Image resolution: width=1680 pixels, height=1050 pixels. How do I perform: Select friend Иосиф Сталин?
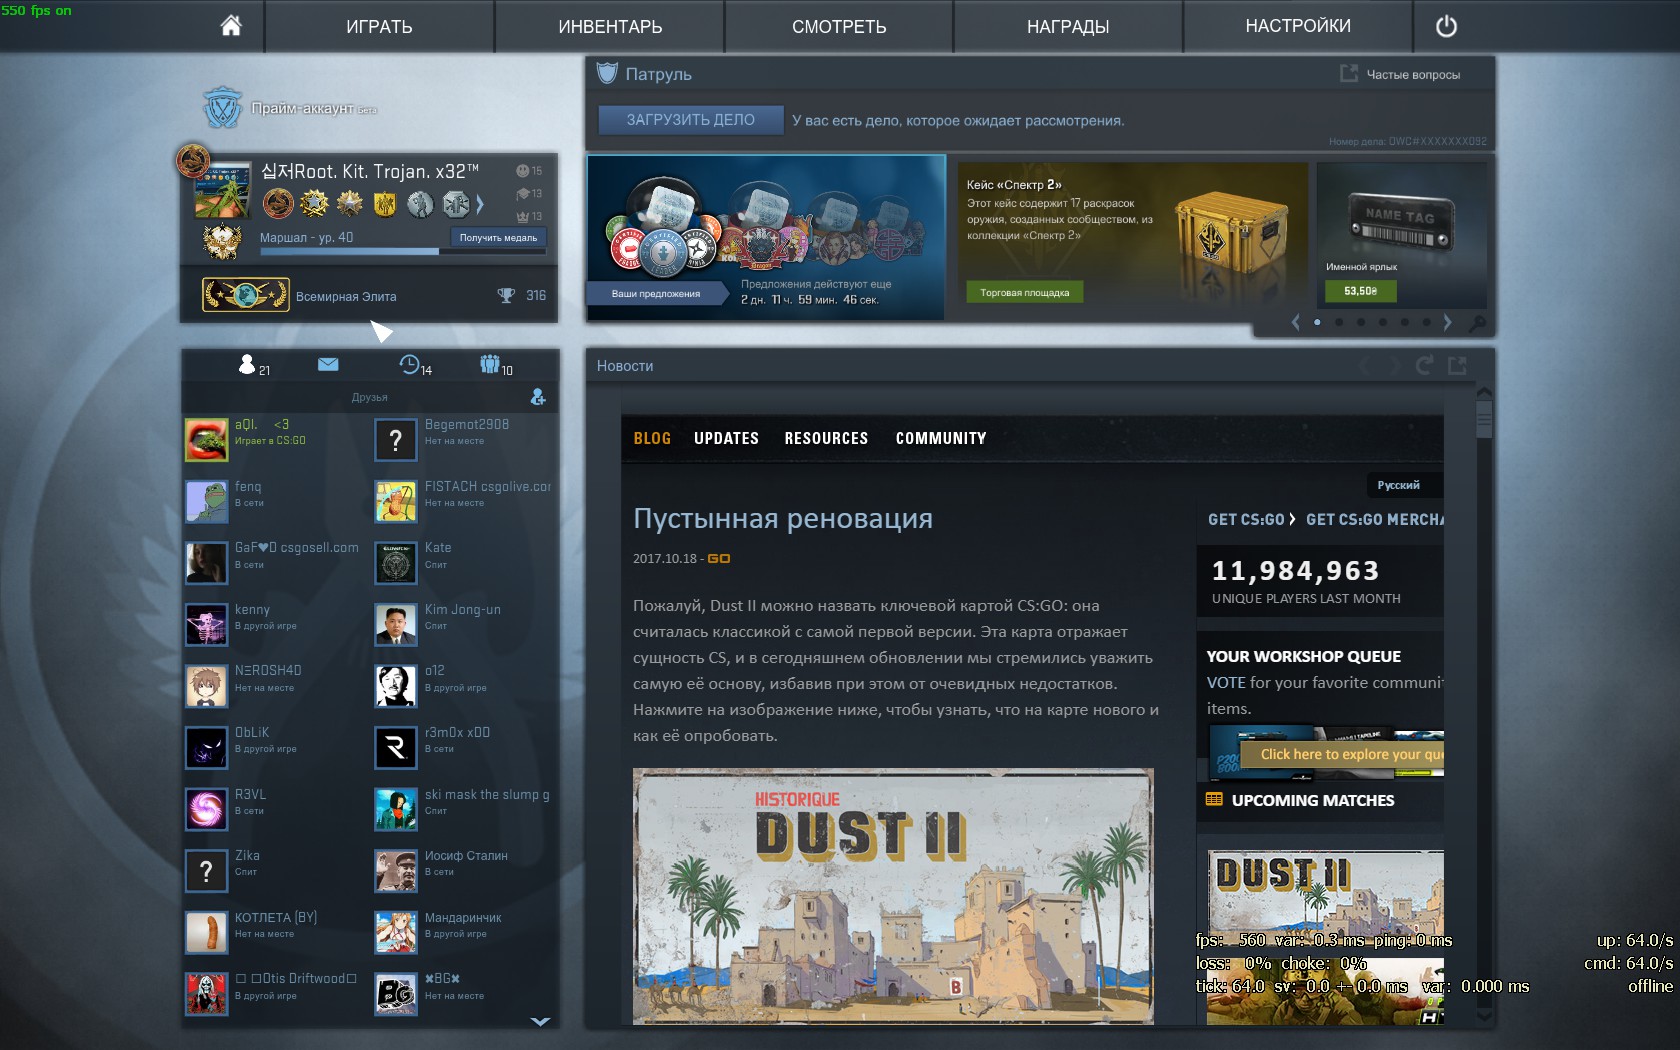pyautogui.click(x=465, y=871)
